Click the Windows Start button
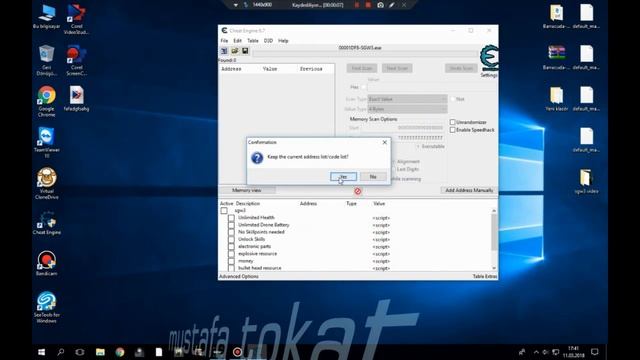 41,352
